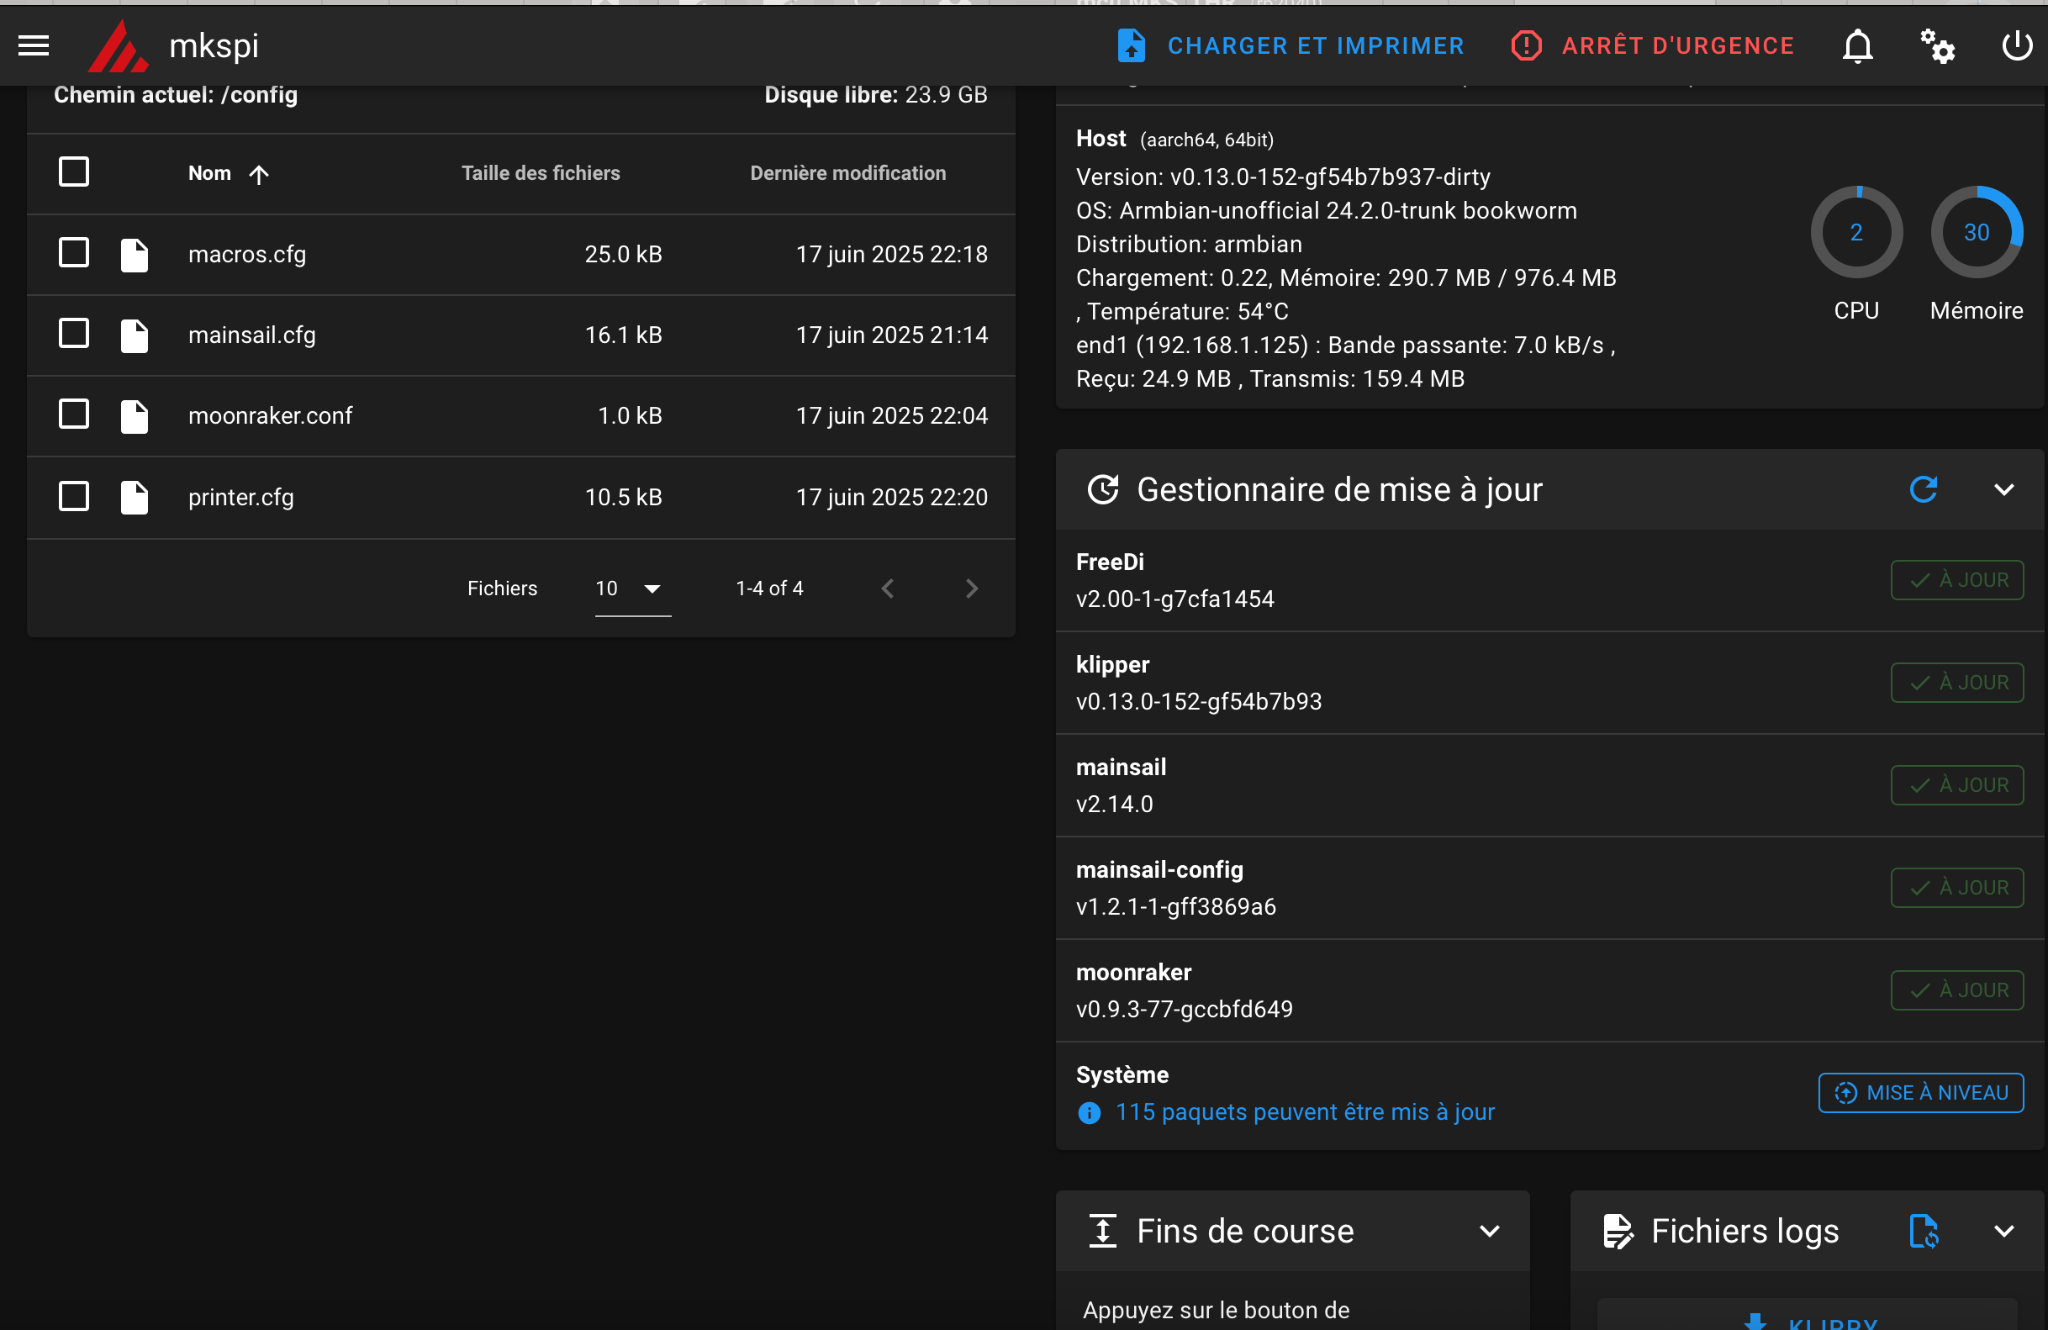Click the Mainsail logo

pos(118,46)
